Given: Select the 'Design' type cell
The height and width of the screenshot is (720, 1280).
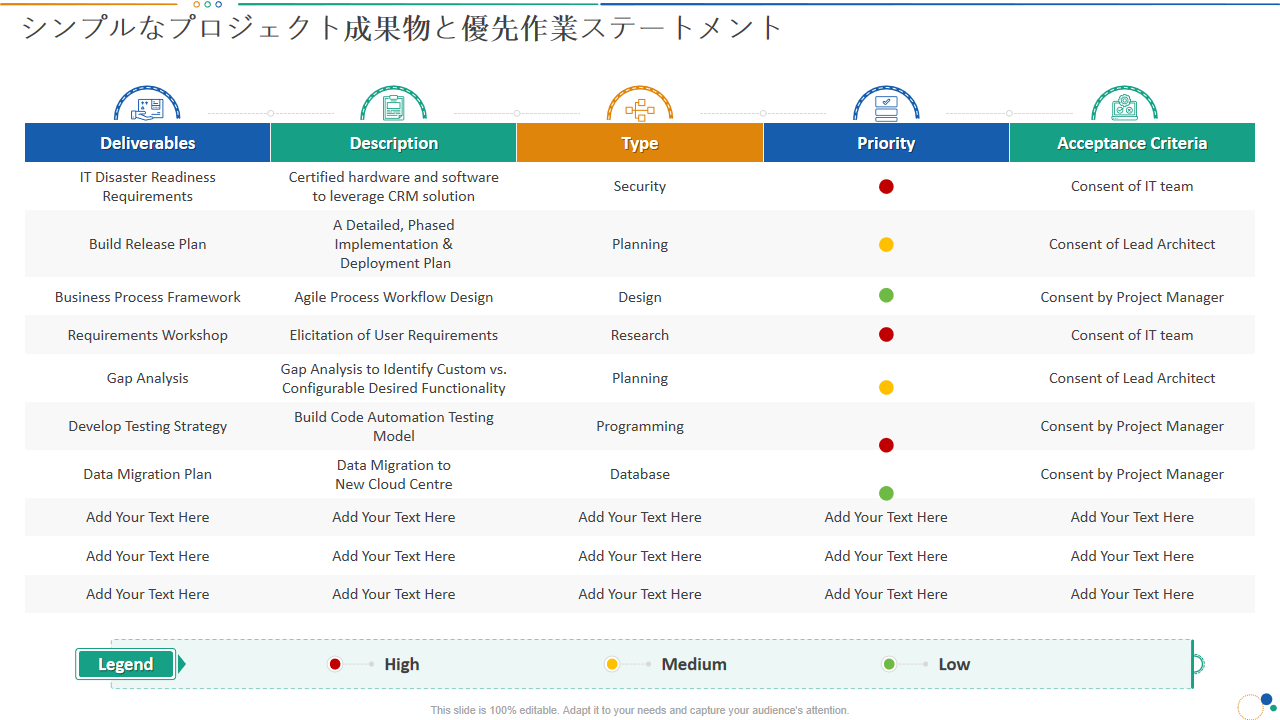Looking at the screenshot, I should point(640,297).
